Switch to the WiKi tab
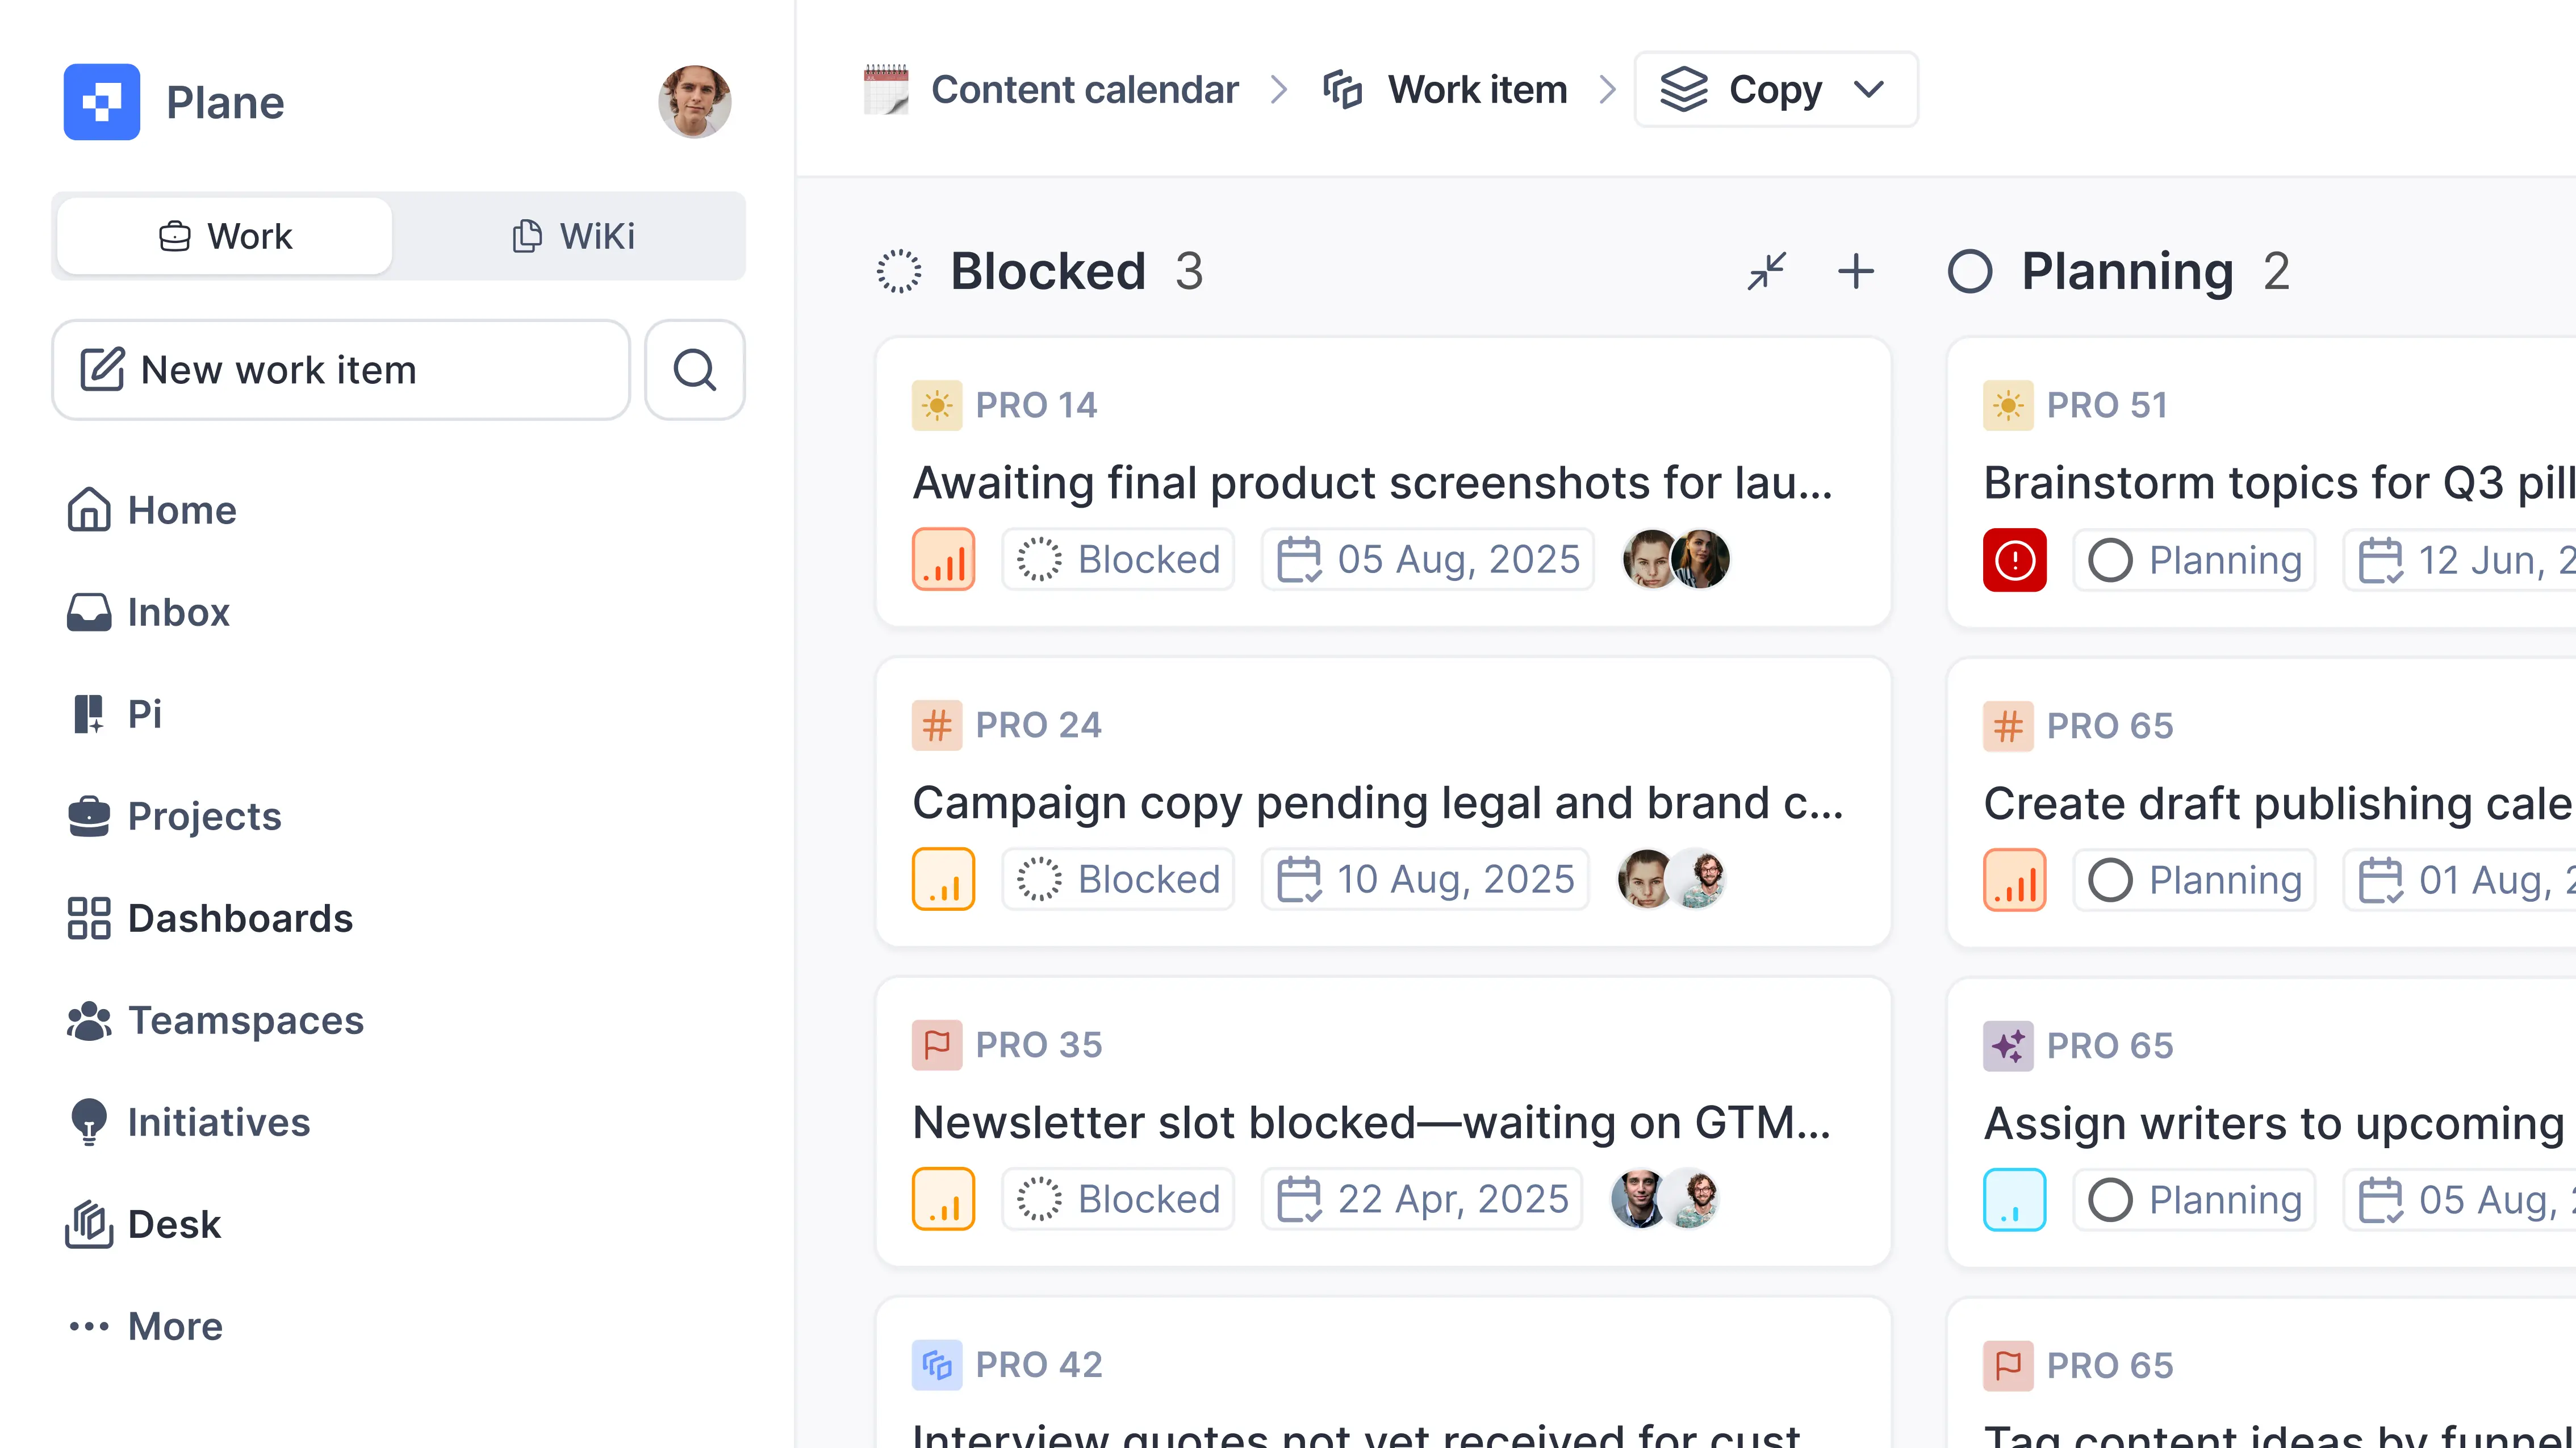This screenshot has width=2576, height=1448. coord(573,236)
